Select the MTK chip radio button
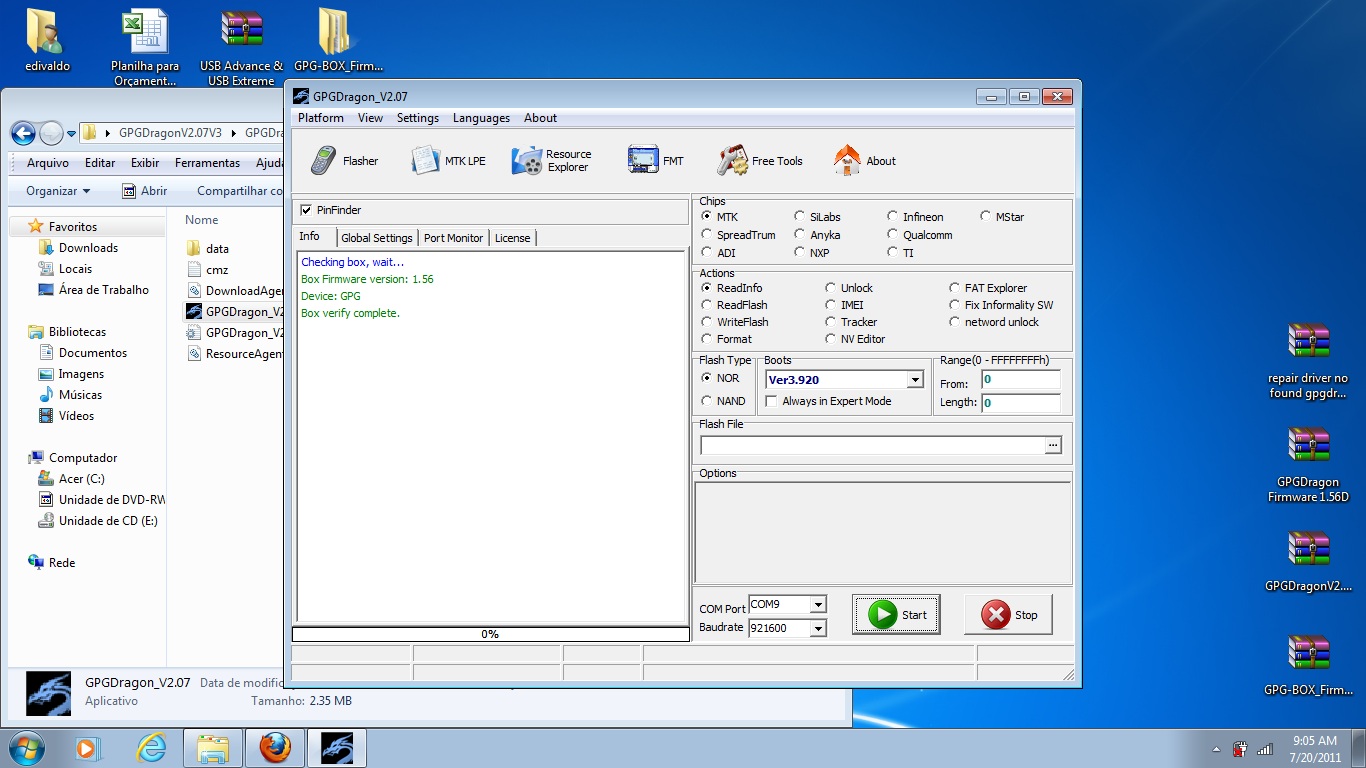Screen dimensions: 1366x768 coord(707,217)
